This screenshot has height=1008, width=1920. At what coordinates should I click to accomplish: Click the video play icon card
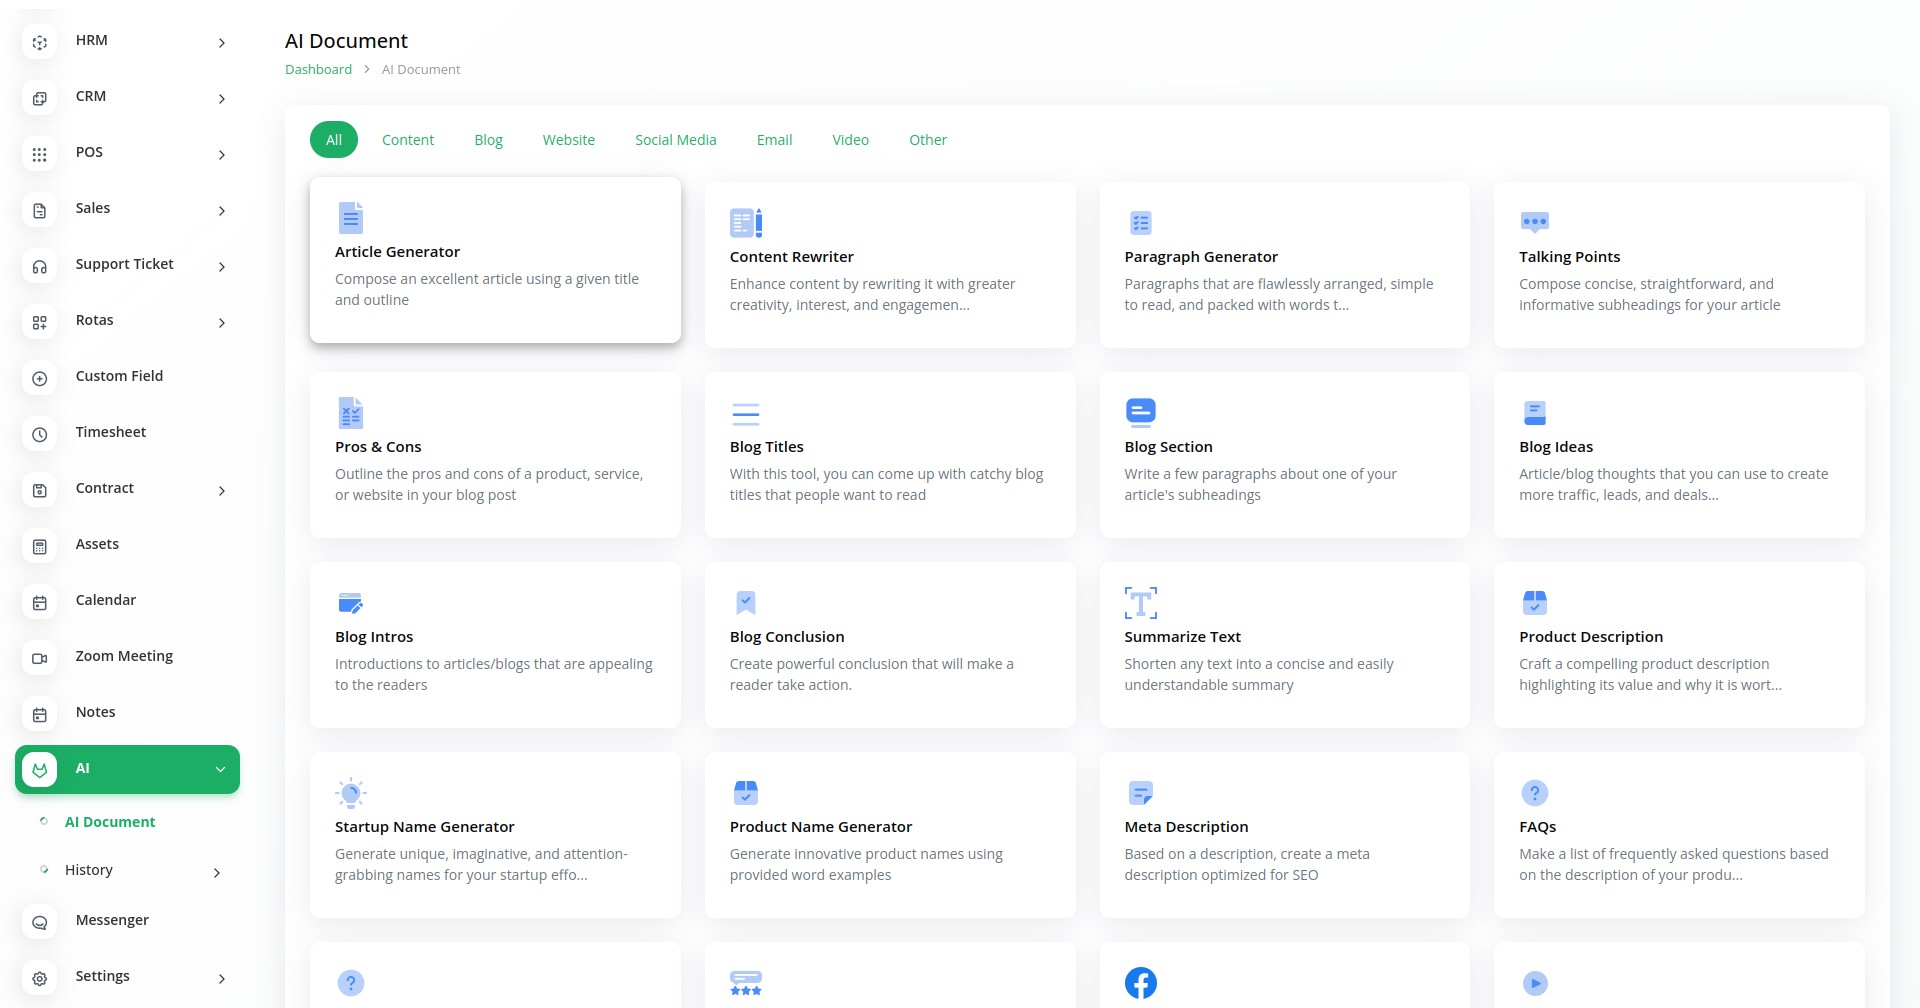click(x=1679, y=975)
